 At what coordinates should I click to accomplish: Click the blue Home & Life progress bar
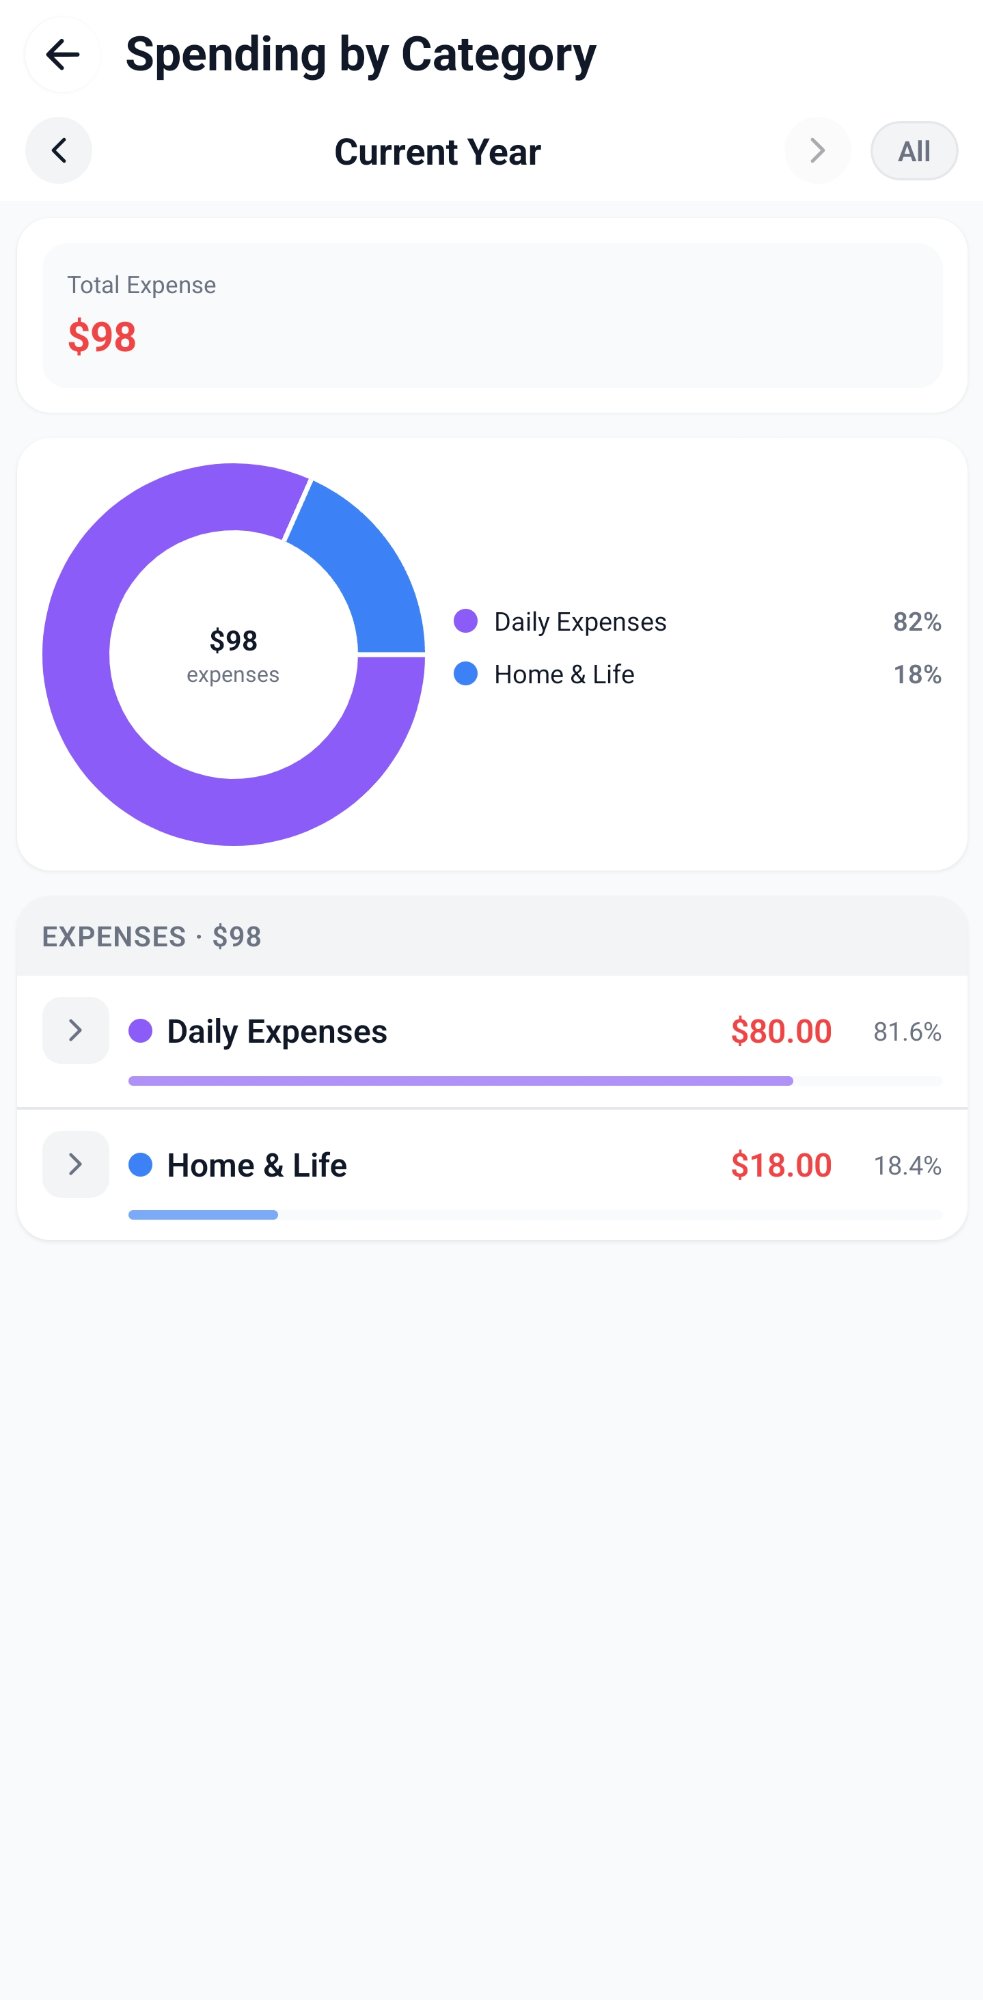[202, 1214]
